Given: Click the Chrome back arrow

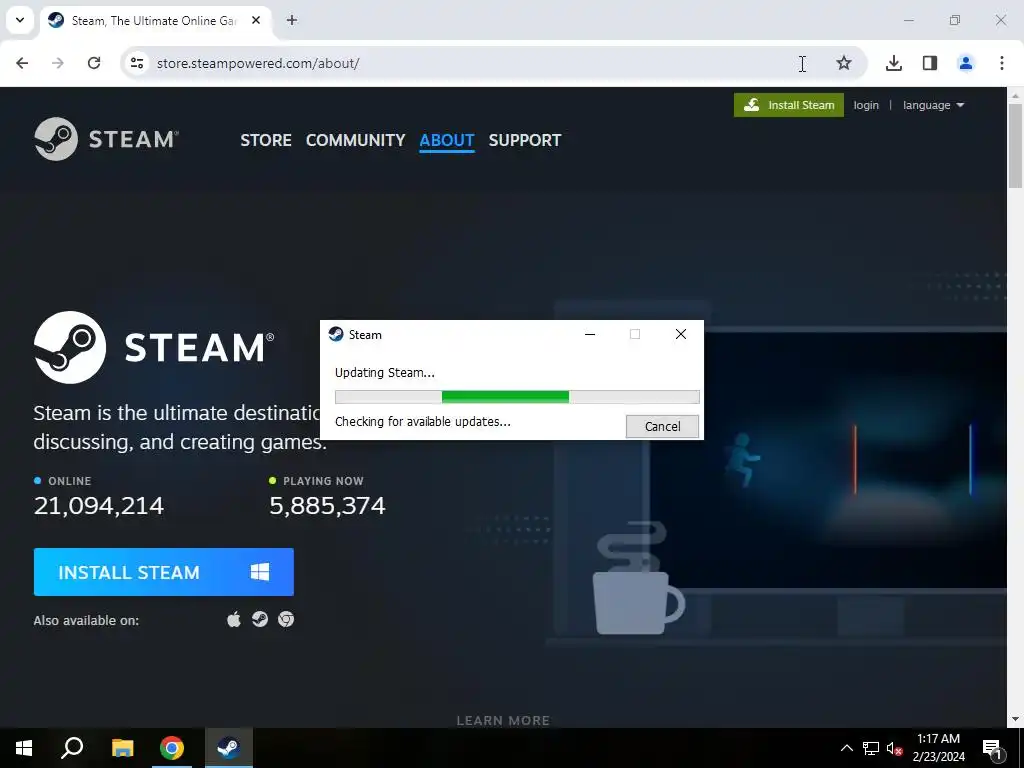Looking at the screenshot, I should pyautogui.click(x=22, y=63).
